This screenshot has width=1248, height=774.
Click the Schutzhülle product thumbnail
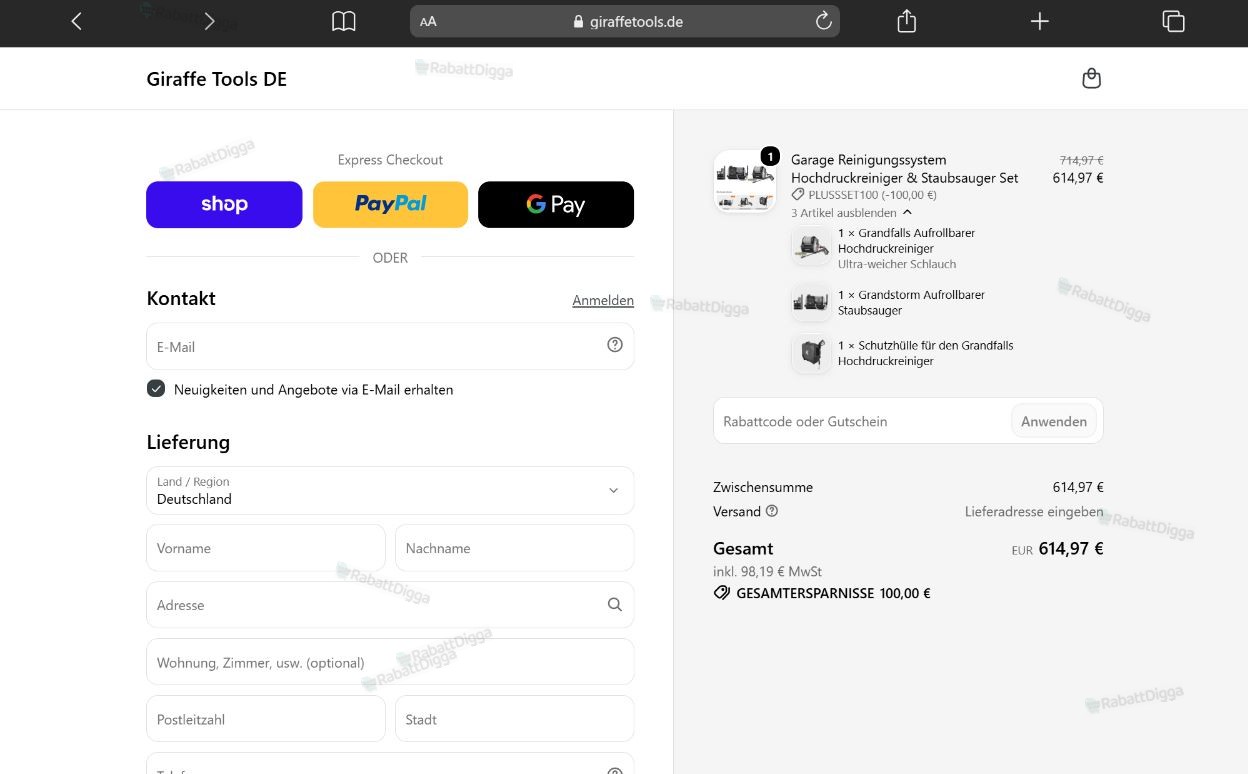click(x=811, y=353)
